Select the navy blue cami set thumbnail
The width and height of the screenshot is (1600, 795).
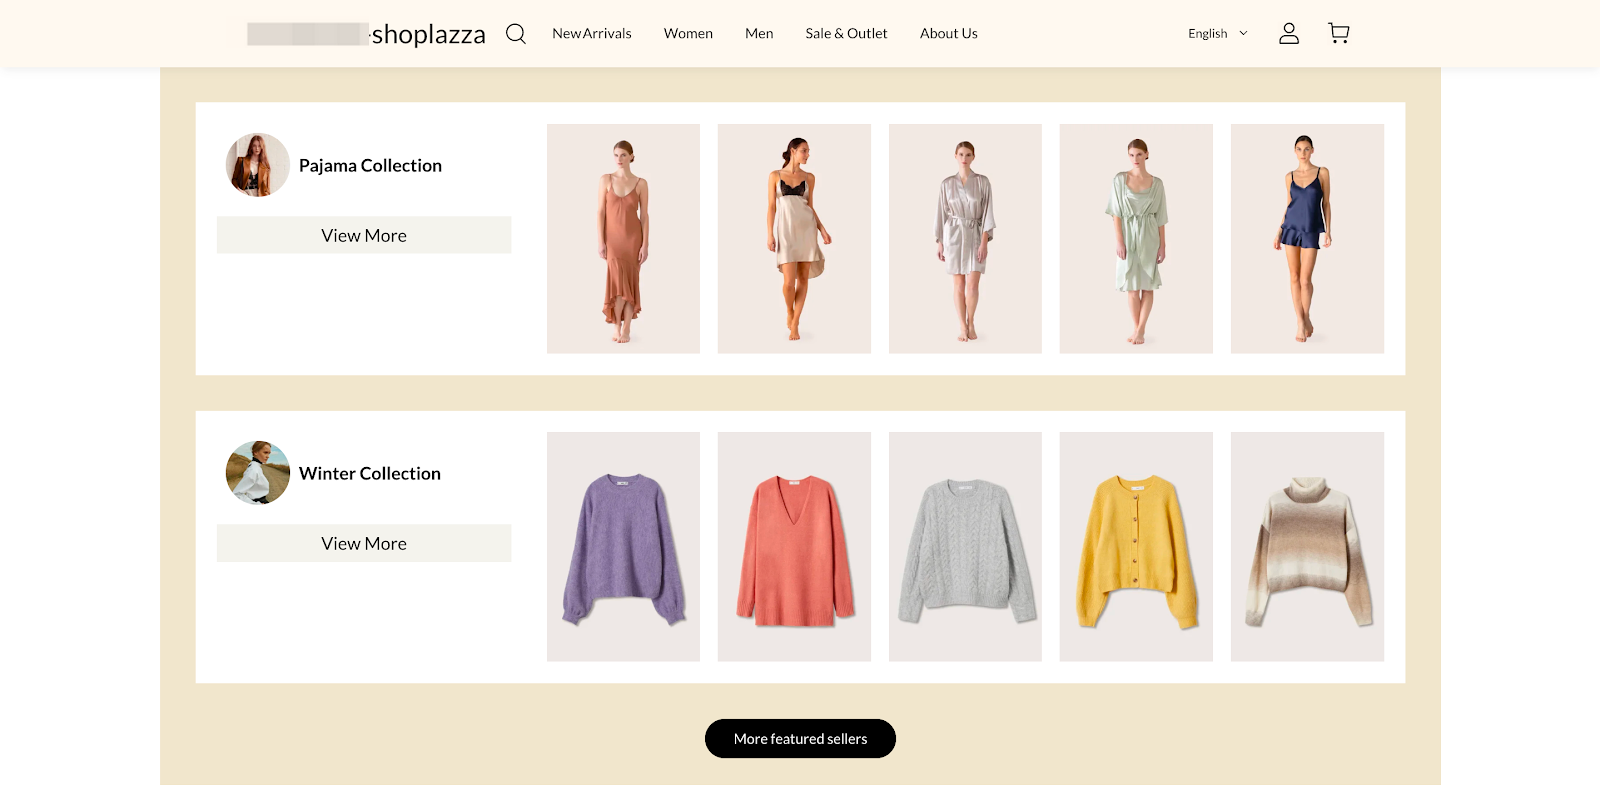click(1307, 239)
